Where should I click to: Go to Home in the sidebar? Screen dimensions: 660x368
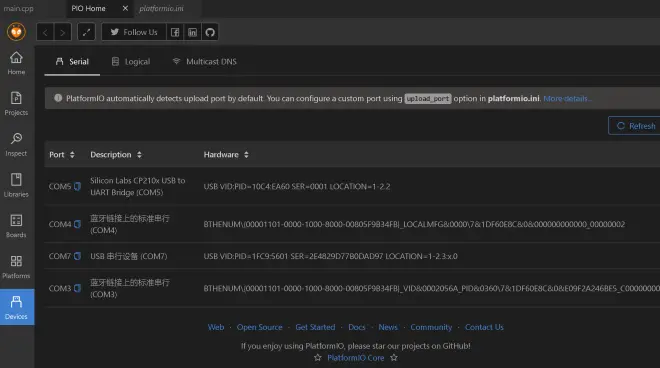point(16,63)
